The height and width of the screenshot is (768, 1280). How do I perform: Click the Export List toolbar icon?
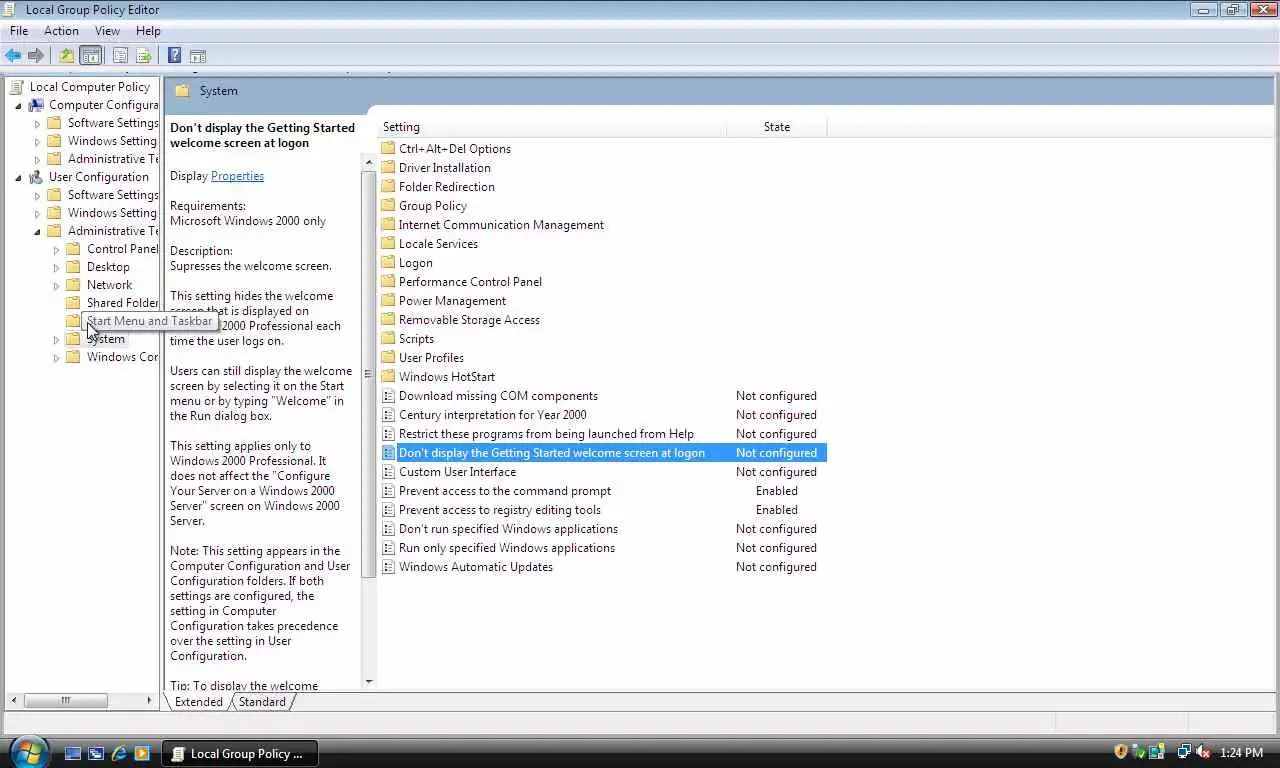pyautogui.click(x=143, y=56)
